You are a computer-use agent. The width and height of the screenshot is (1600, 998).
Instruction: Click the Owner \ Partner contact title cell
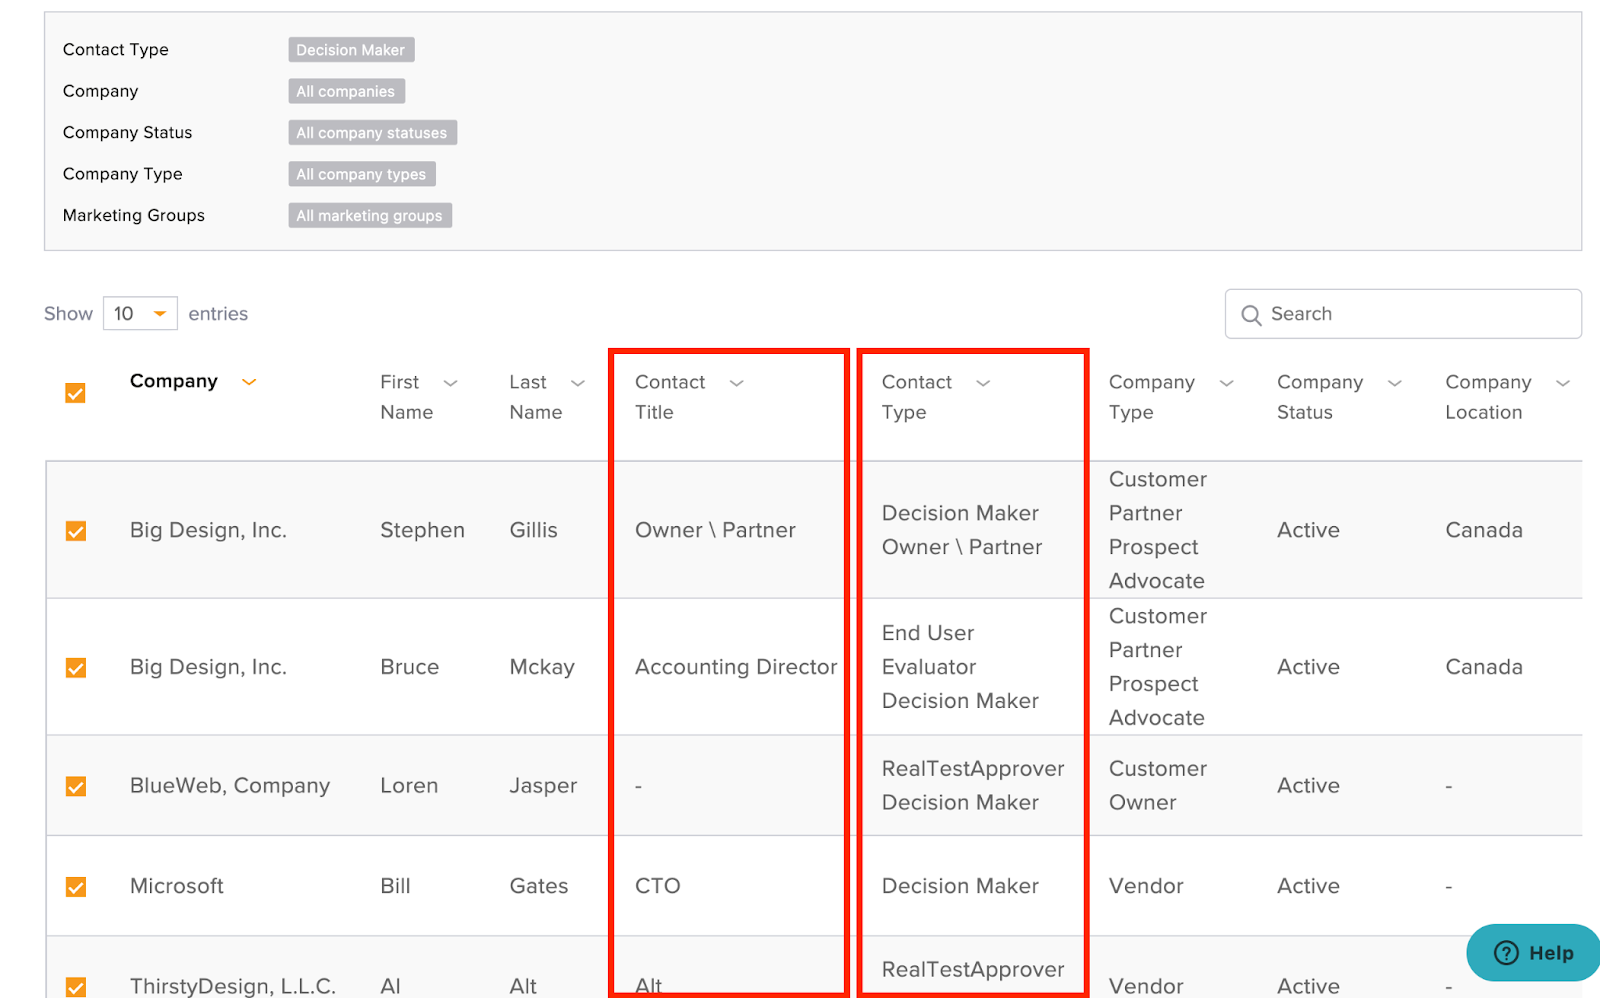pyautogui.click(x=715, y=530)
